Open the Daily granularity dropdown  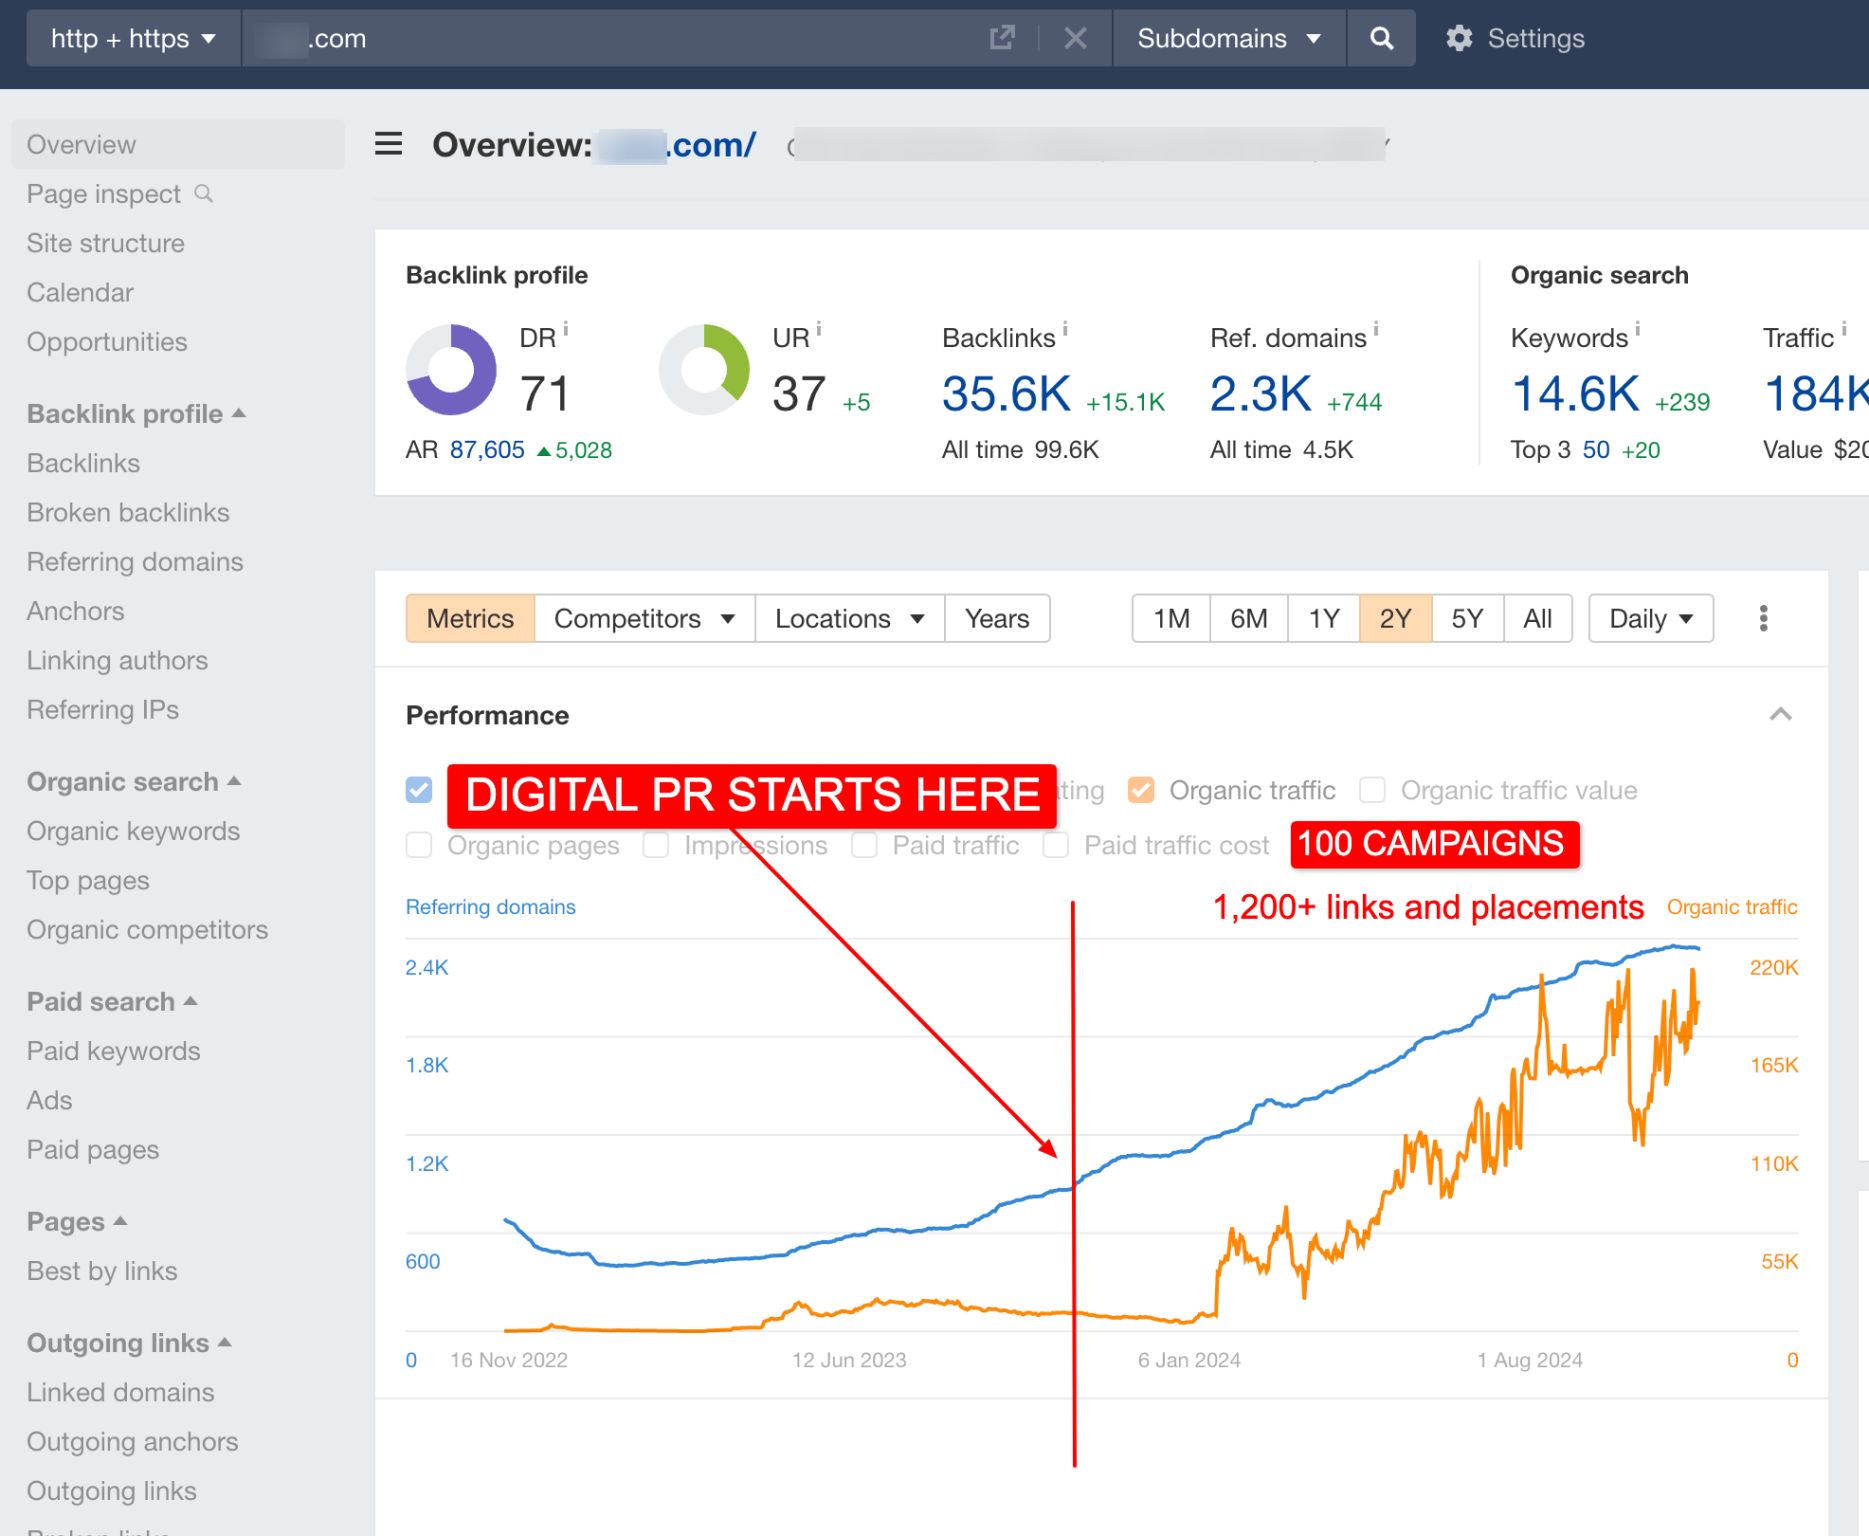(1651, 618)
